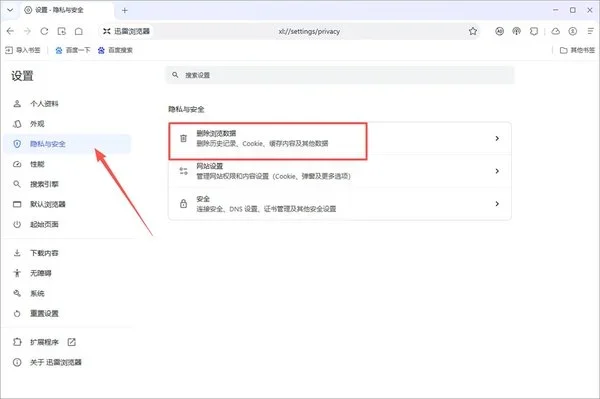Click the 关于 info icon
This screenshot has width=600, height=399.
pyautogui.click(x=17, y=362)
